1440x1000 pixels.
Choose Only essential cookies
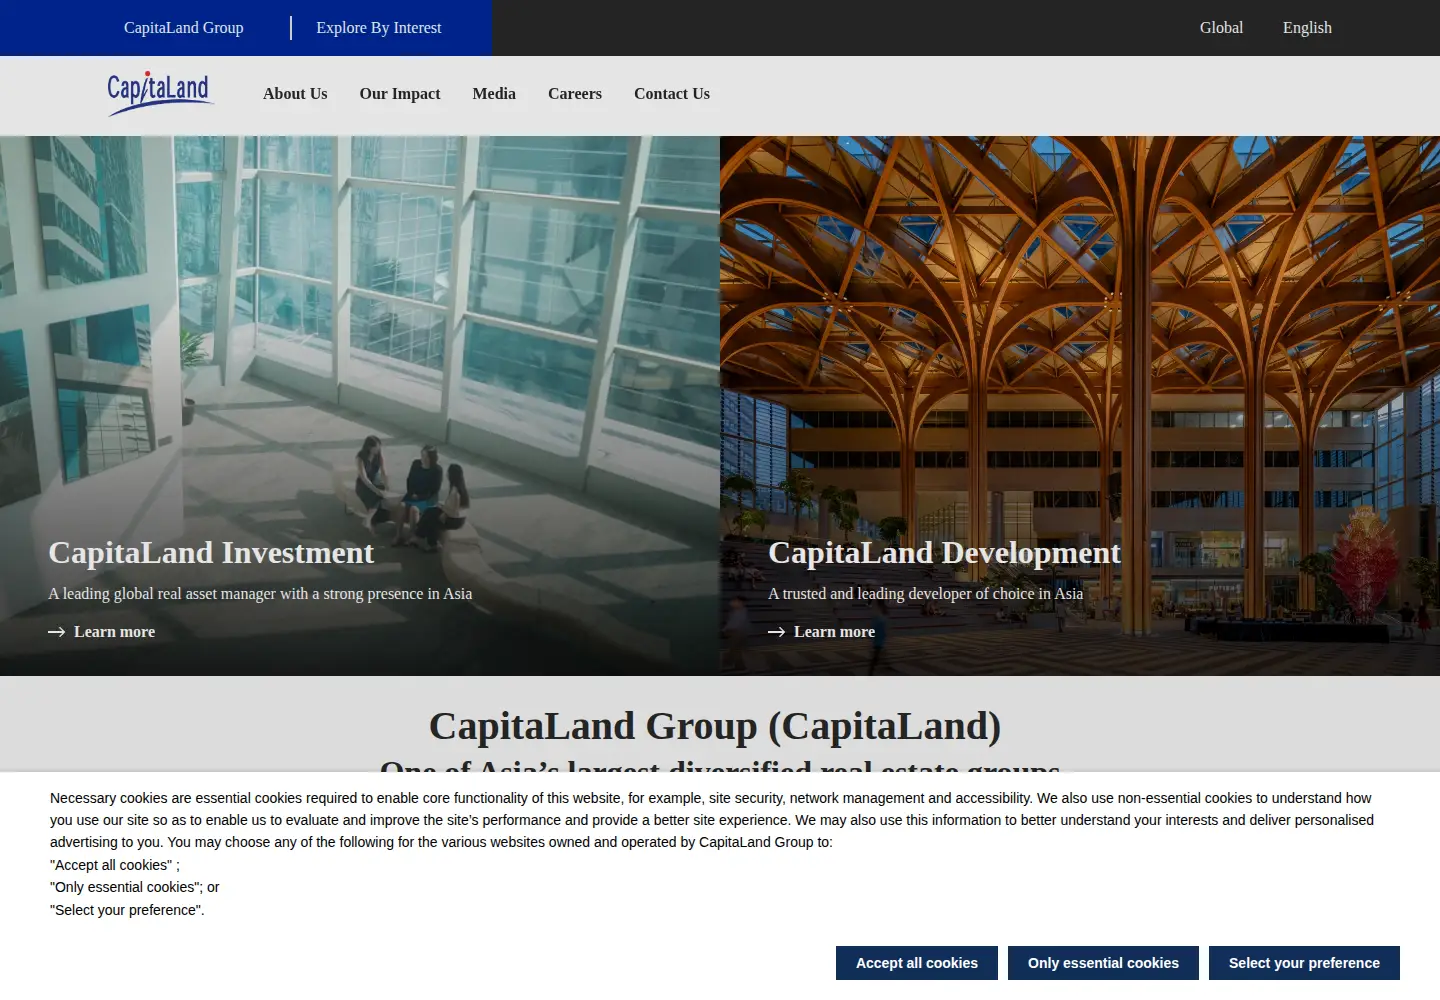click(1103, 963)
